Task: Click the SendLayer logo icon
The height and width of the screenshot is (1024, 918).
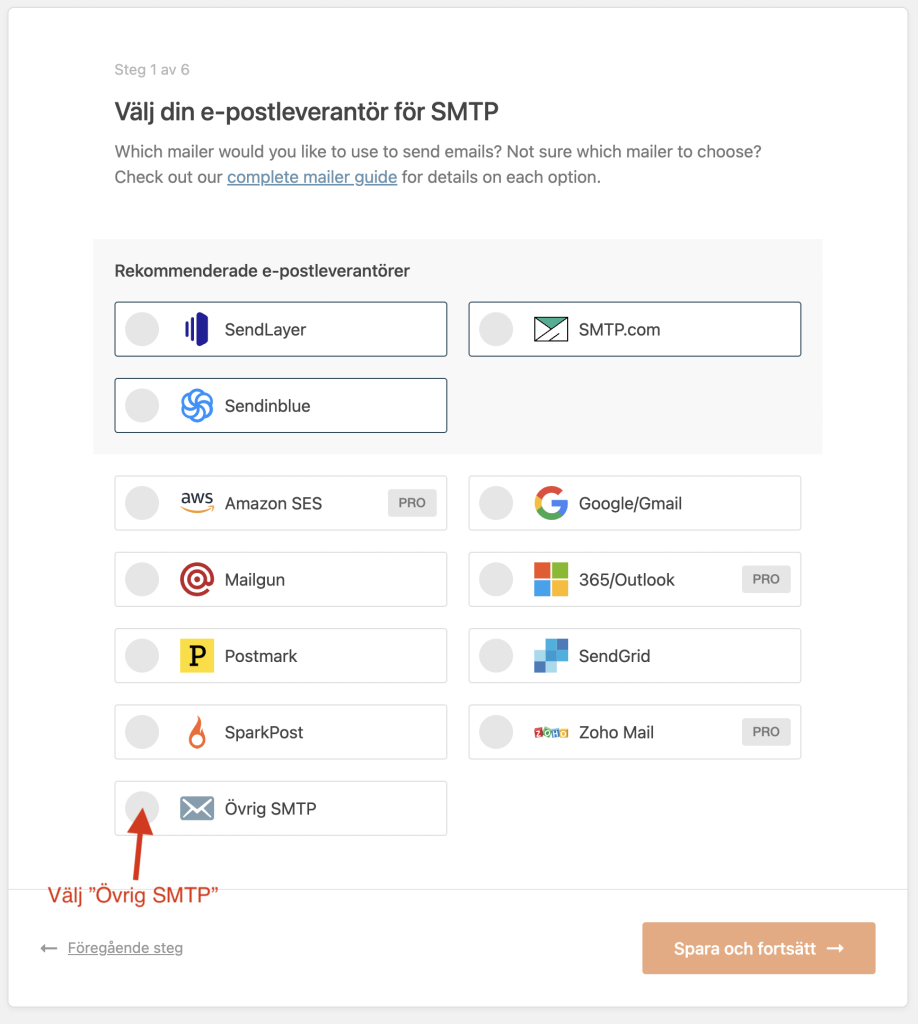Action: (x=197, y=329)
